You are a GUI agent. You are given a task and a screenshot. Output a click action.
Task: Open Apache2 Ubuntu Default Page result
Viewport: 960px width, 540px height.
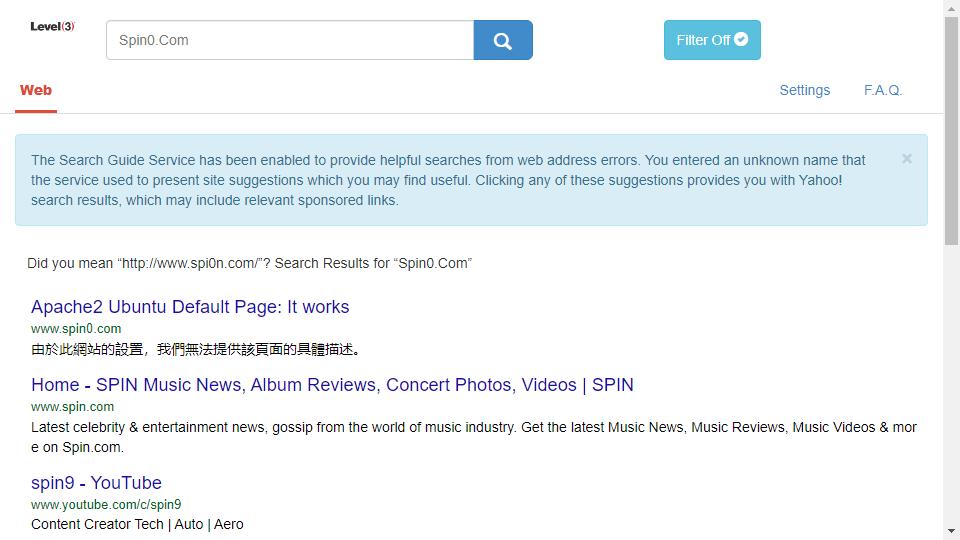coord(190,307)
